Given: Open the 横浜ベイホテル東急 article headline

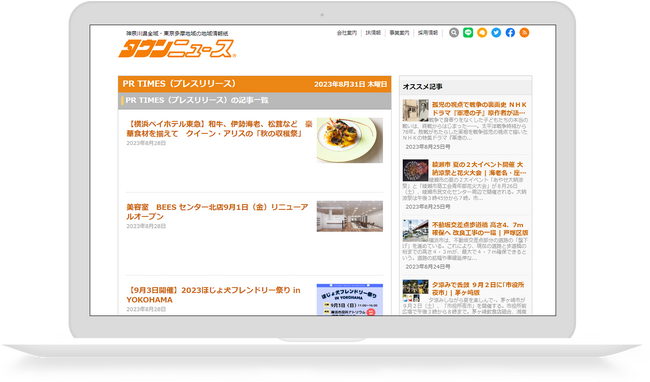Looking at the screenshot, I should pos(219,129).
